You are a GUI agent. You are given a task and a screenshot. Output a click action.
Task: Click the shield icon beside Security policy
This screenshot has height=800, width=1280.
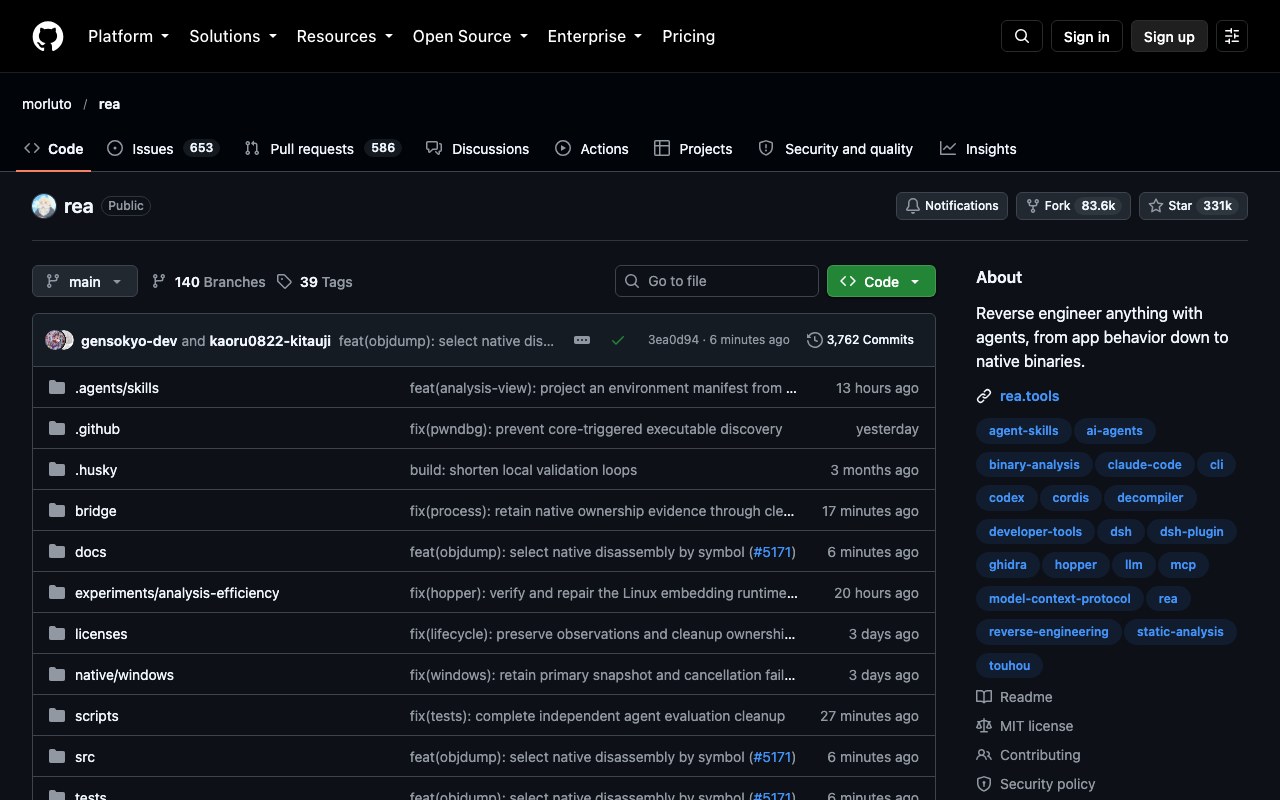(x=984, y=784)
